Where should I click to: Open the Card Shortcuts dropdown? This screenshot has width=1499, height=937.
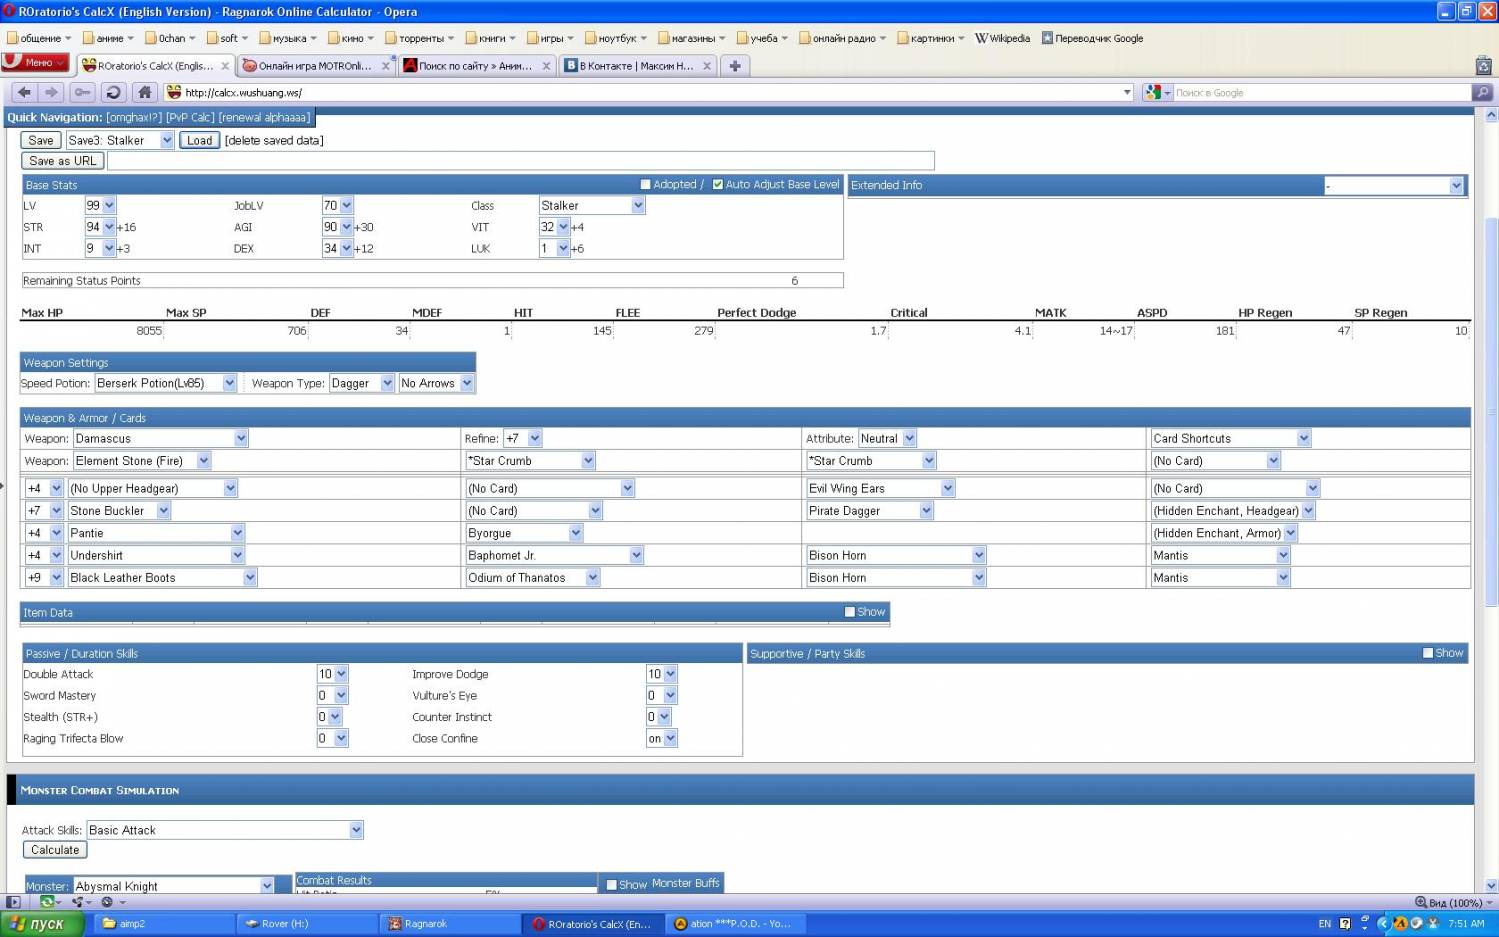[1230, 438]
